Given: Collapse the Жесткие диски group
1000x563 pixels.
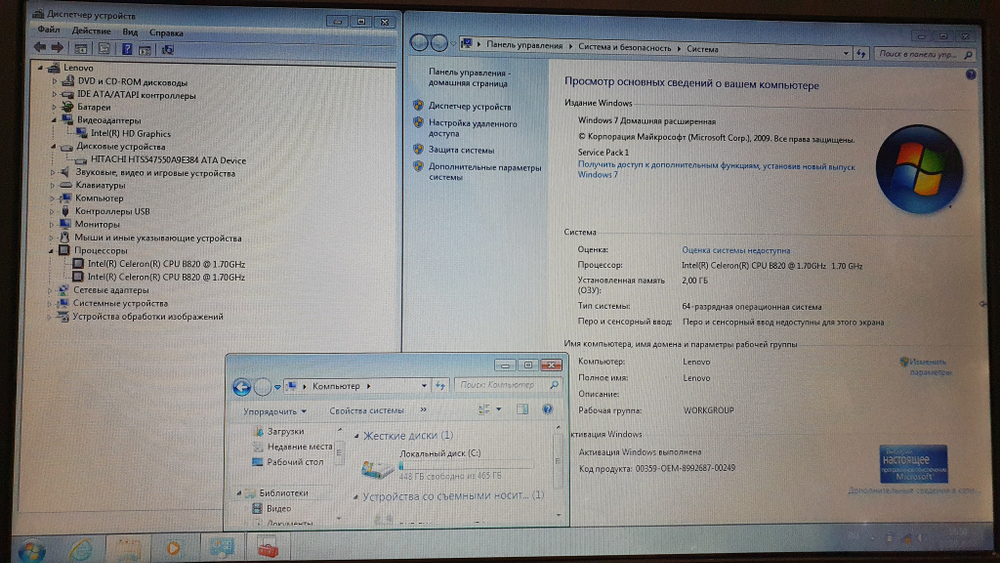Looking at the screenshot, I should coord(357,435).
